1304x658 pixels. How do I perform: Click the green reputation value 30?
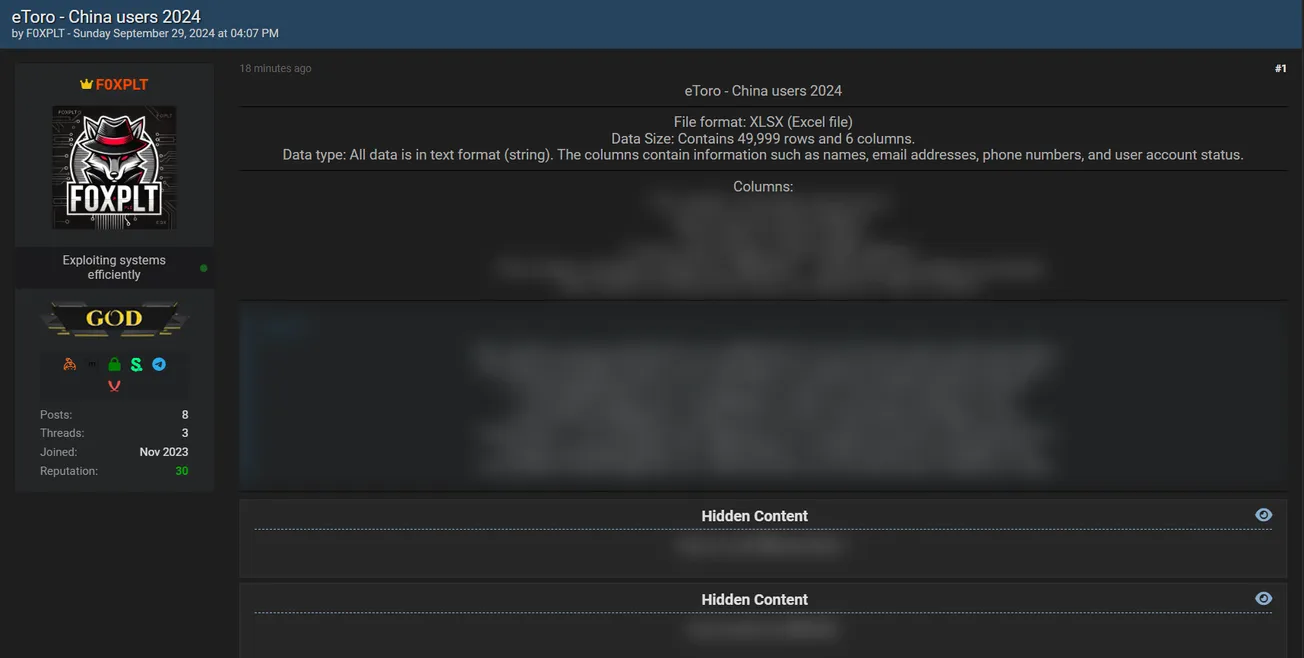click(x=181, y=471)
